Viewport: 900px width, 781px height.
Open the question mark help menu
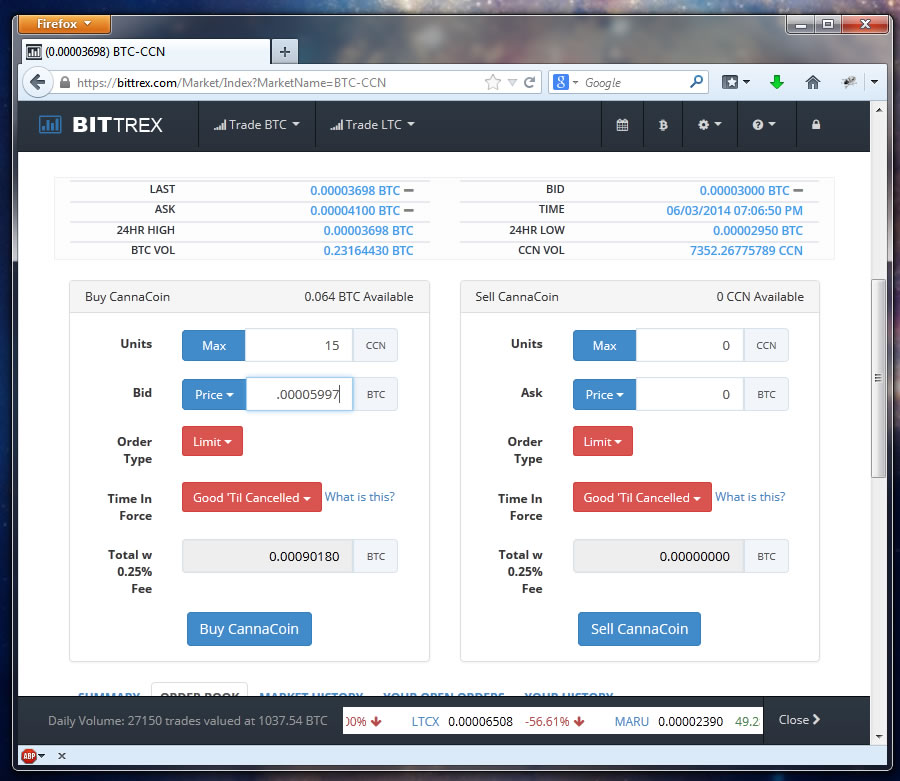[764, 125]
